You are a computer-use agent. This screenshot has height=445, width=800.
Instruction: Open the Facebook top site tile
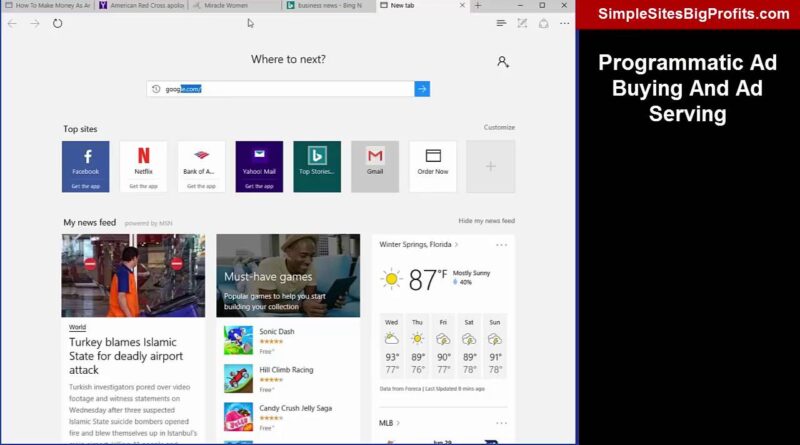tap(85, 166)
